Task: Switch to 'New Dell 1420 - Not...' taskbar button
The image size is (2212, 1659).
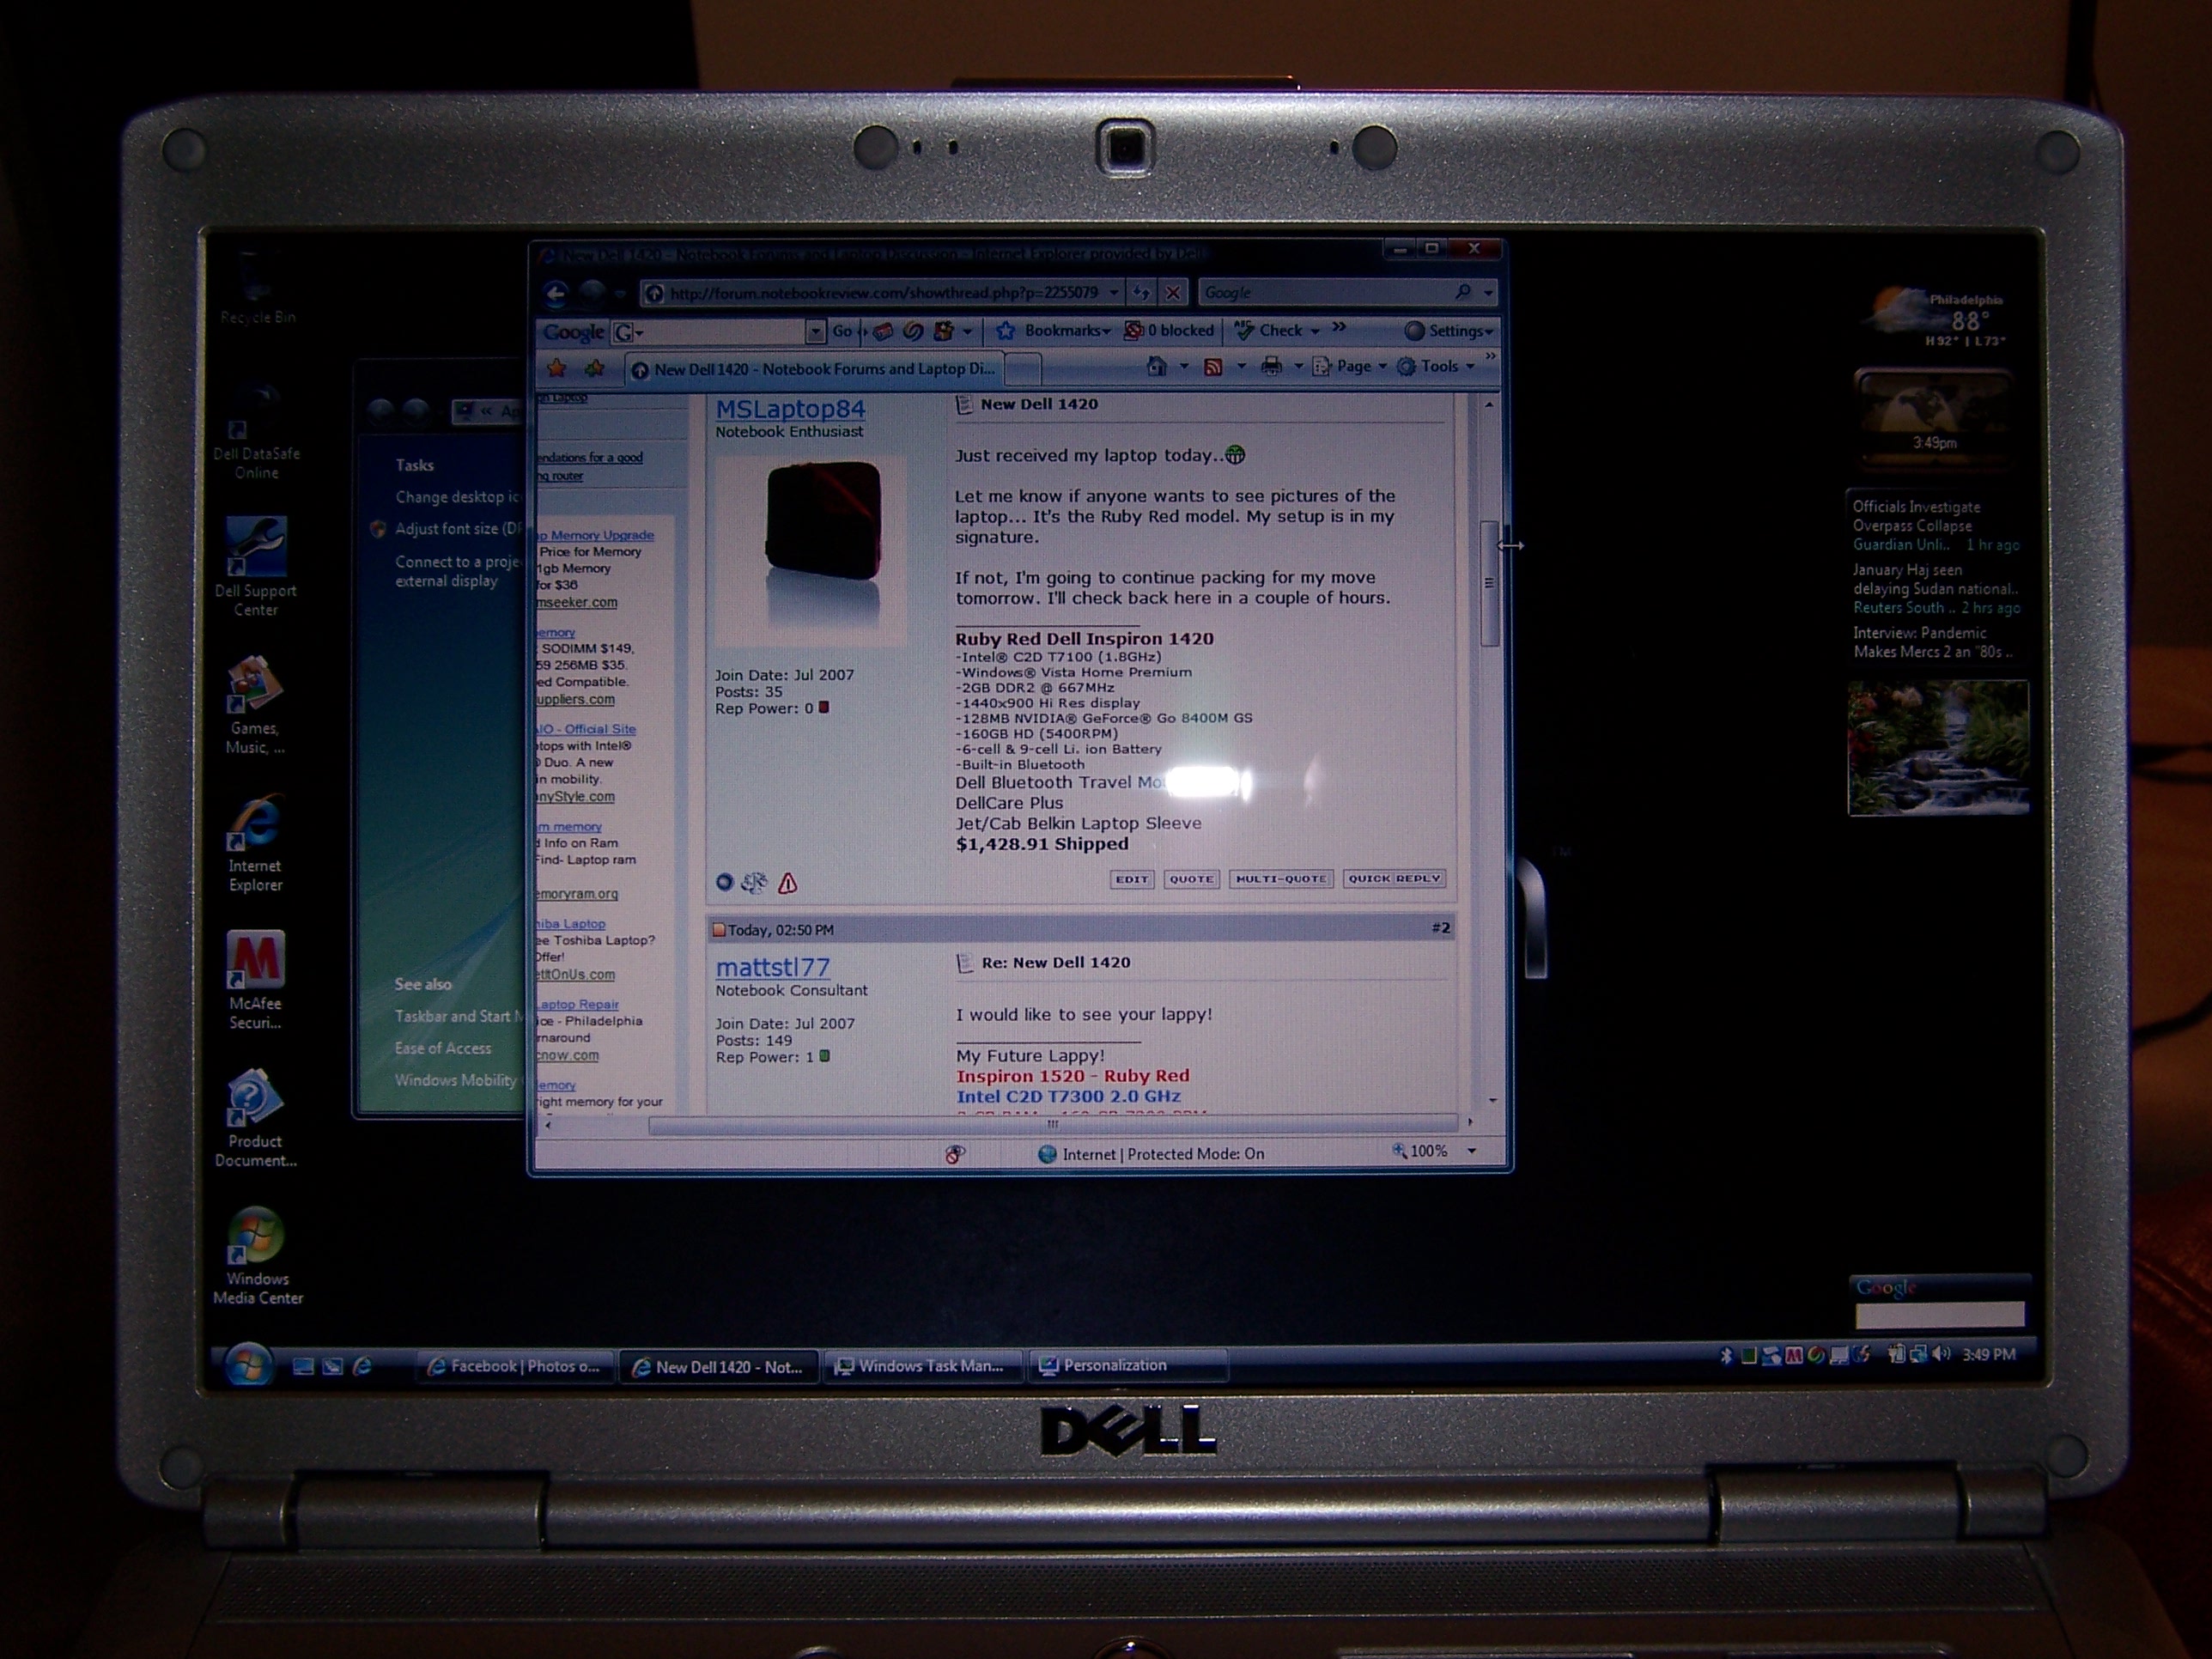Action: (x=718, y=1367)
